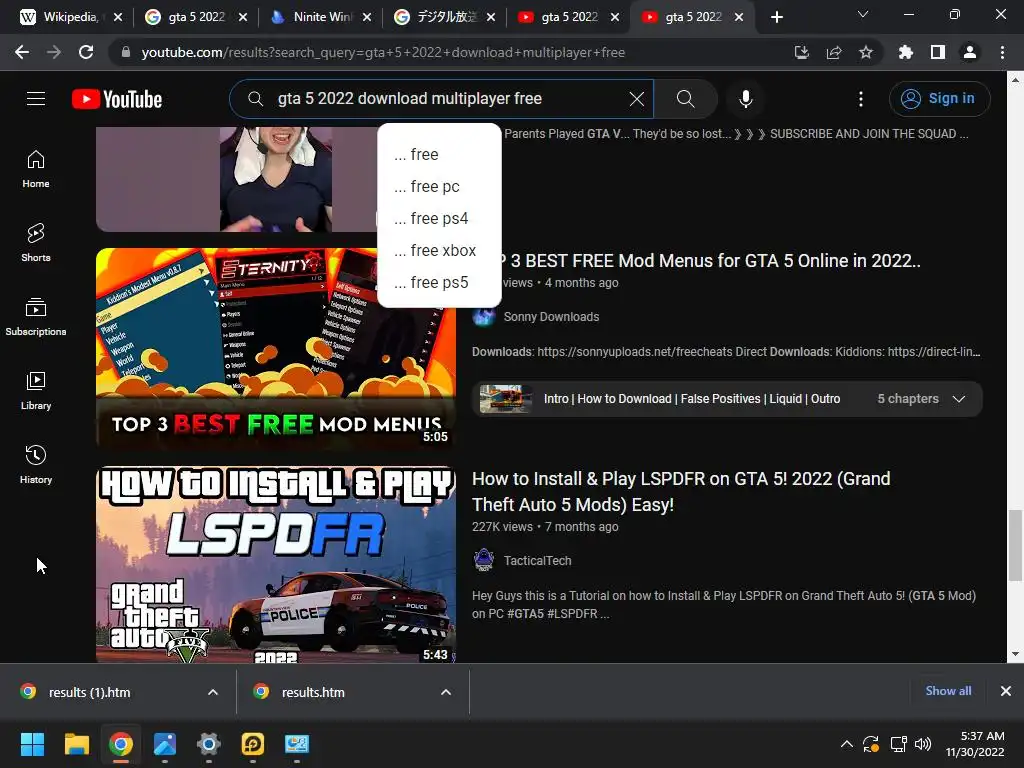Expand the 5 chapters chevron
This screenshot has height=768, width=1024.
pyautogui.click(x=959, y=398)
